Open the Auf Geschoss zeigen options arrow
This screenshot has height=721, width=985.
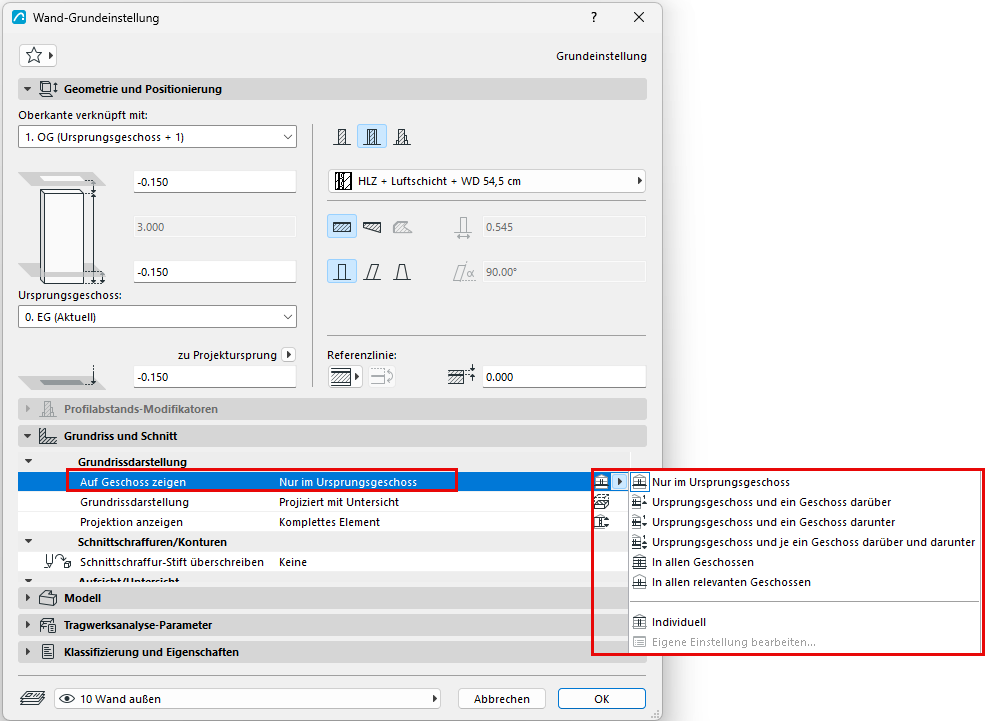[619, 482]
